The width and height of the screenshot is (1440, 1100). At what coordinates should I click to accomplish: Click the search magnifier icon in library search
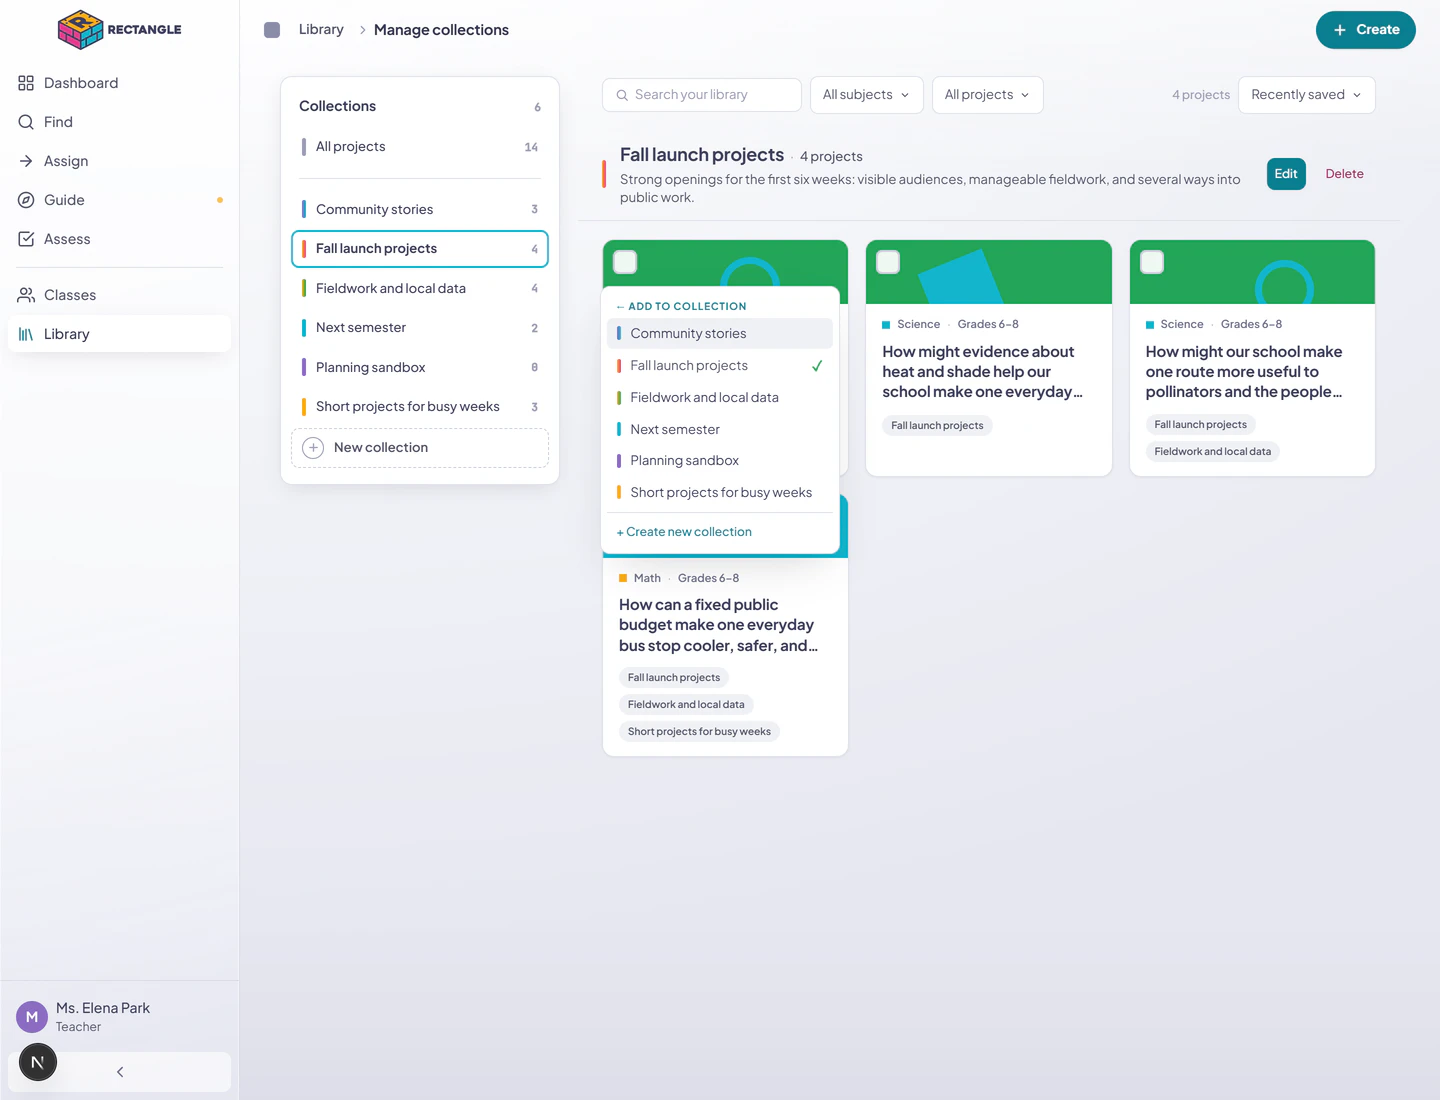coord(623,95)
